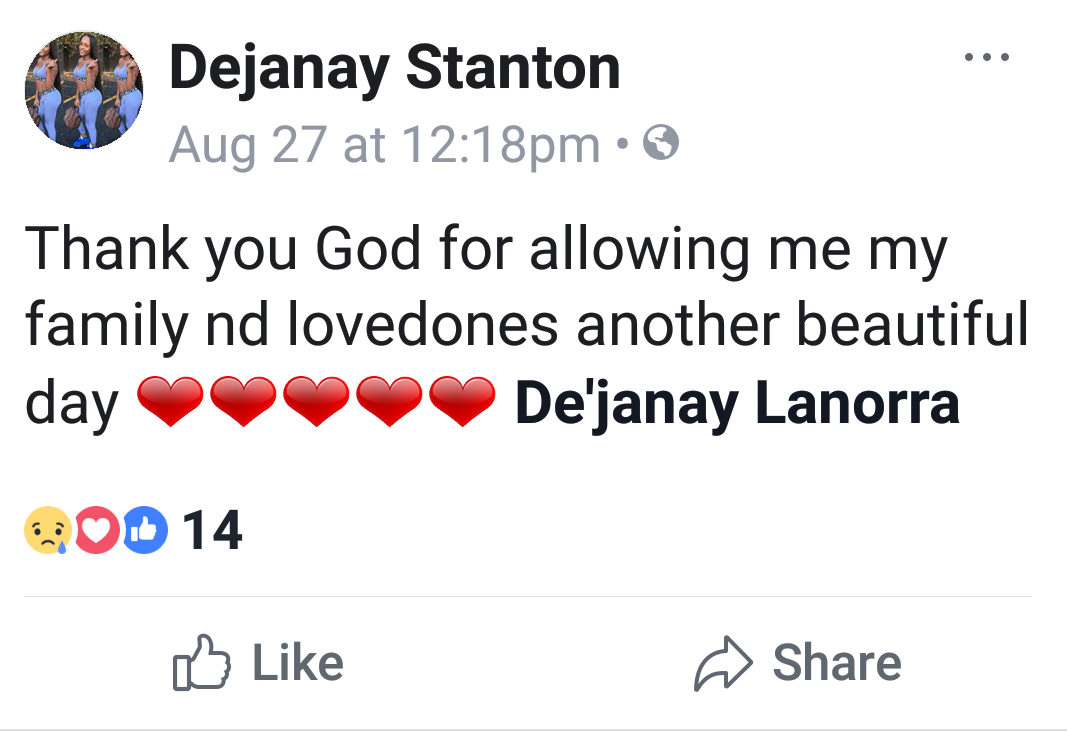The image size is (1067, 731).
Task: Click the blue thumbs-up reaction icon
Action: point(146,530)
